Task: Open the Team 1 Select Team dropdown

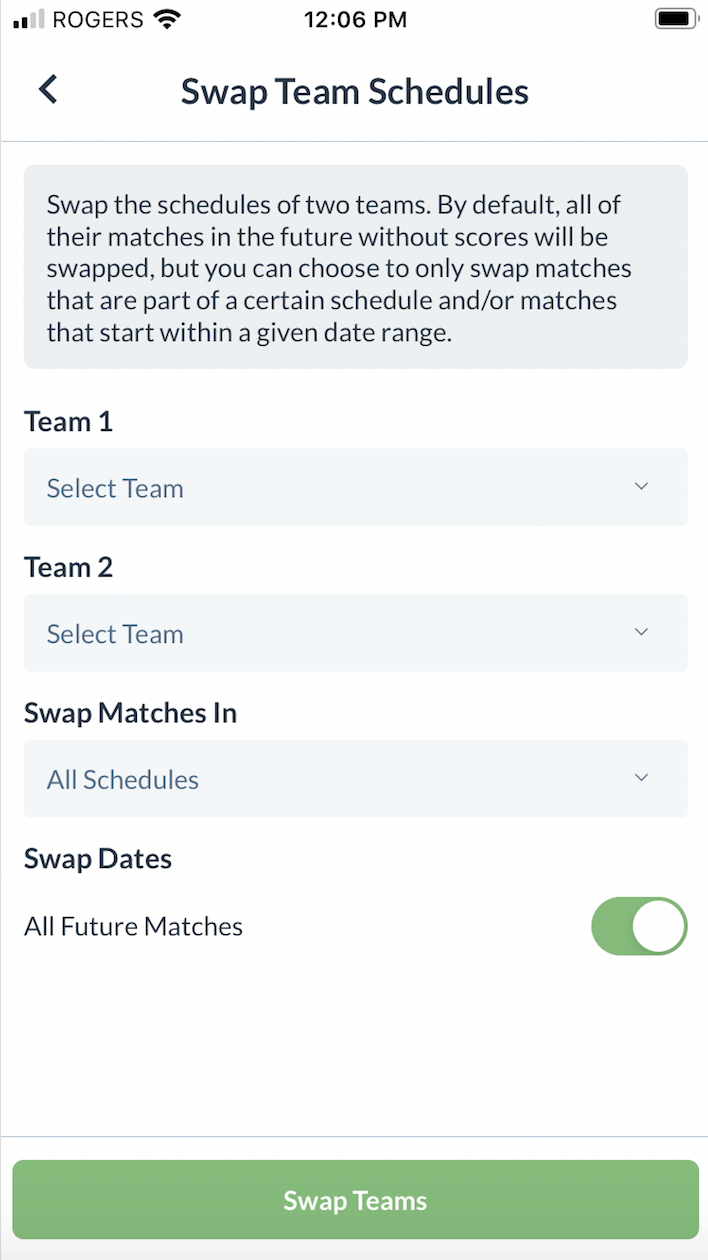Action: click(355, 488)
